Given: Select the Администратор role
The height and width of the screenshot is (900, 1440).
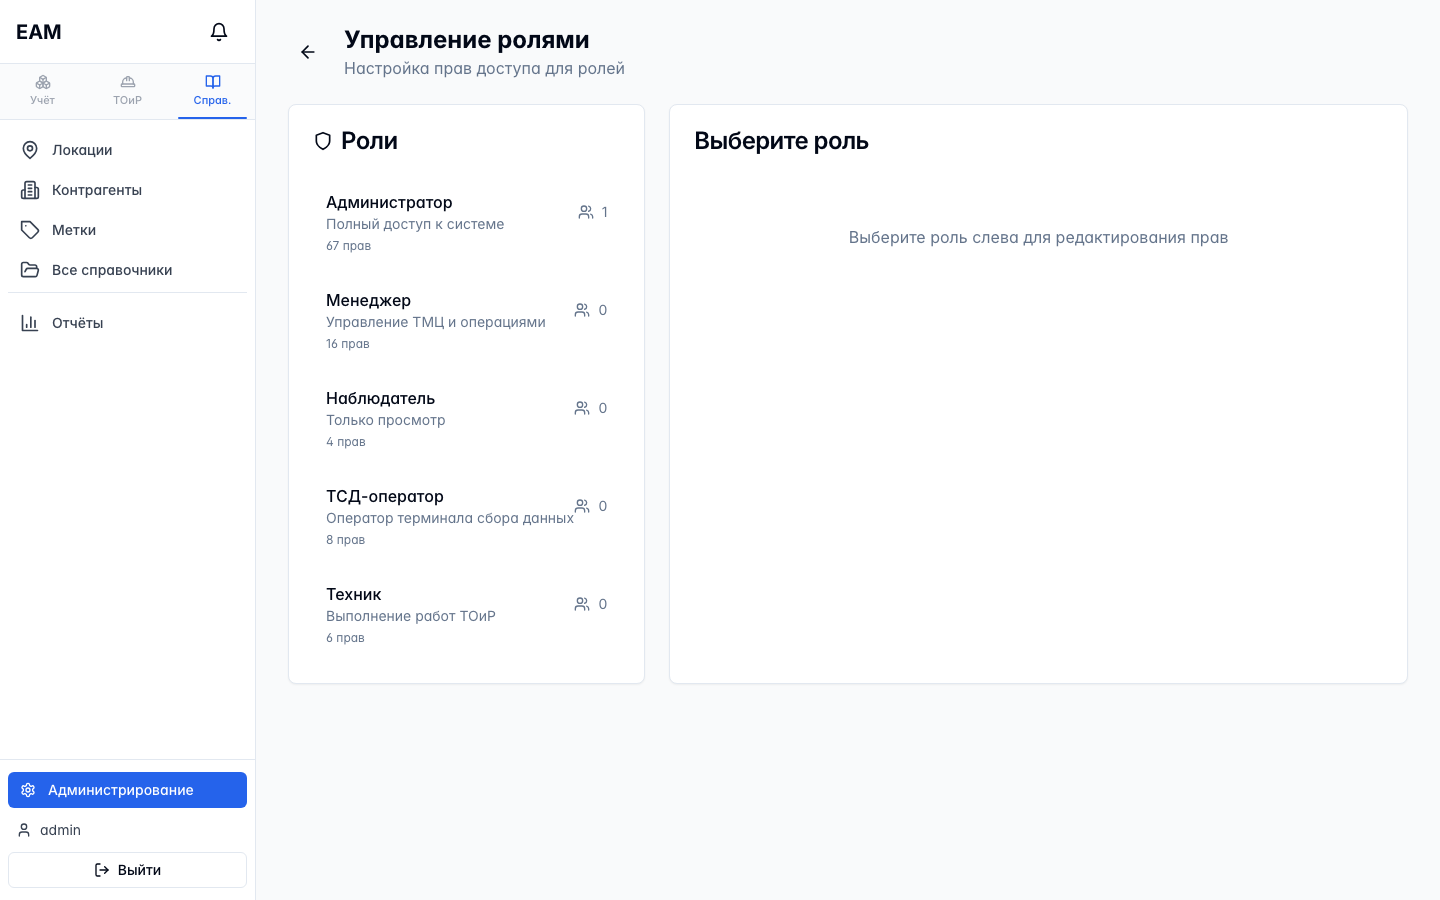Looking at the screenshot, I should pyautogui.click(x=466, y=223).
